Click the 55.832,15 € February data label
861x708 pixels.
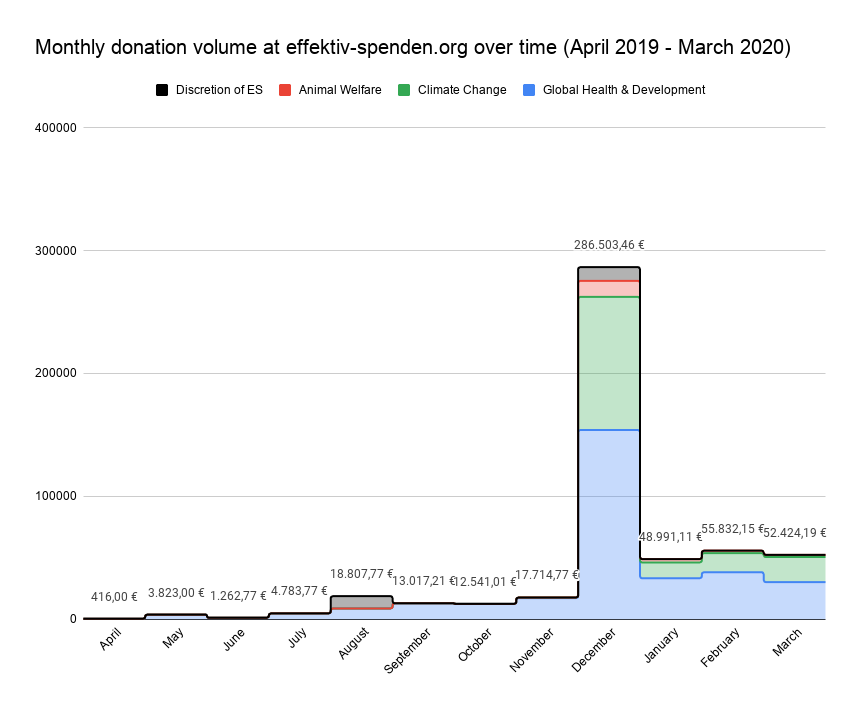tap(733, 529)
